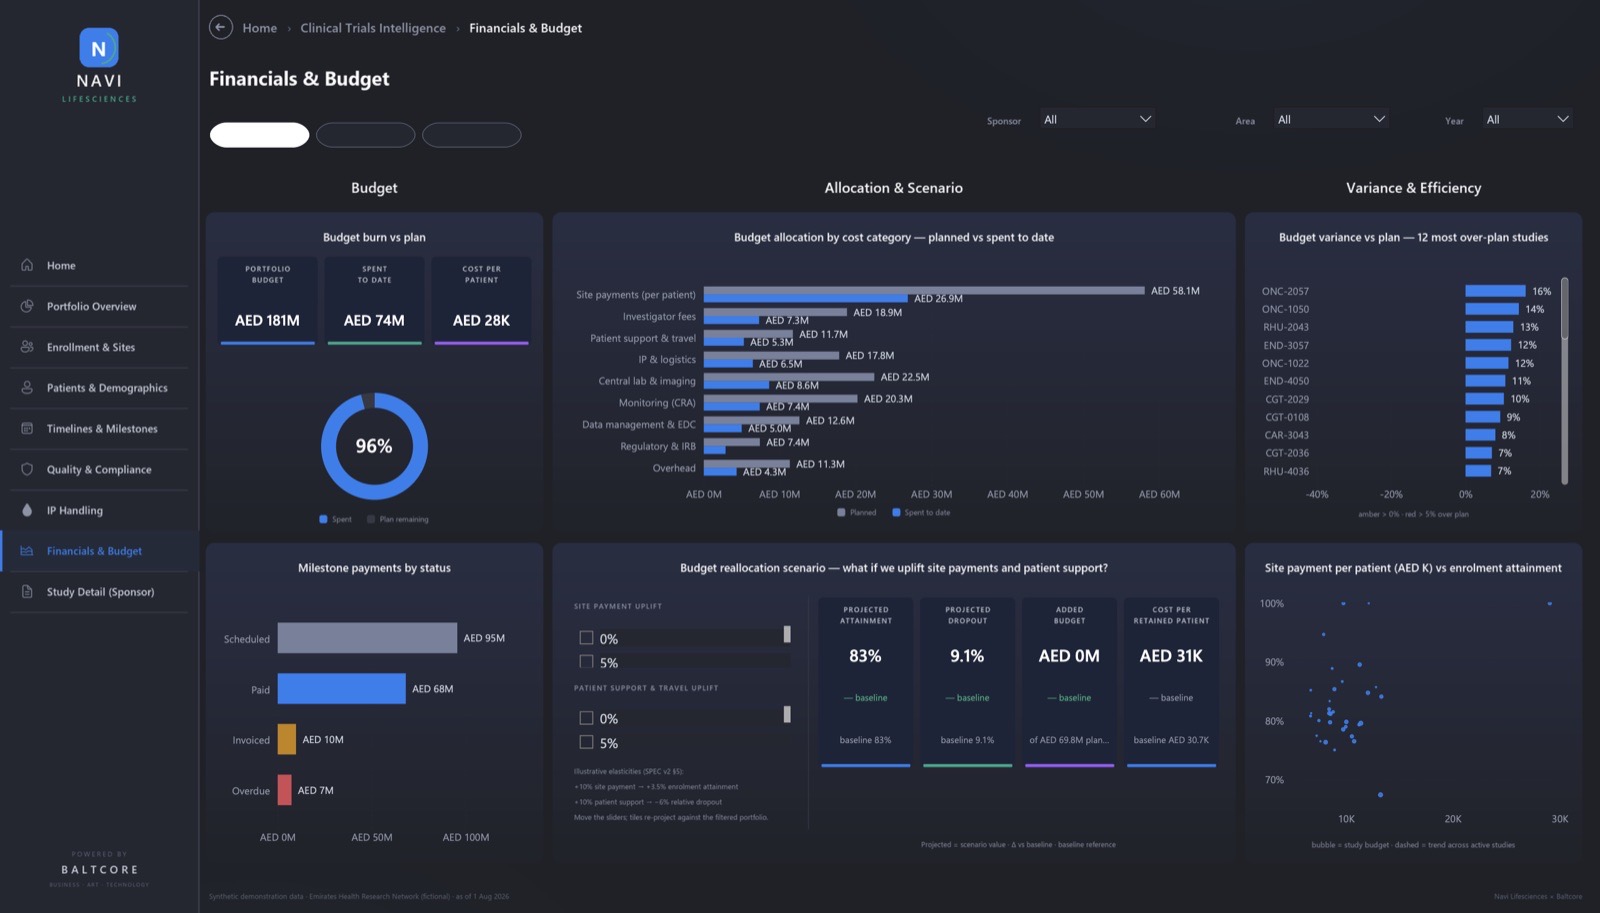
Task: Open the Clinical Trials Intelligence breadcrumb link
Action: pyautogui.click(x=373, y=28)
